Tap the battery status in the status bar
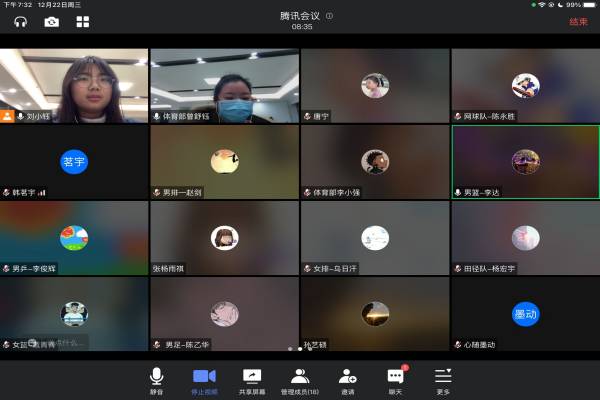The image size is (600, 400). click(x=584, y=4)
